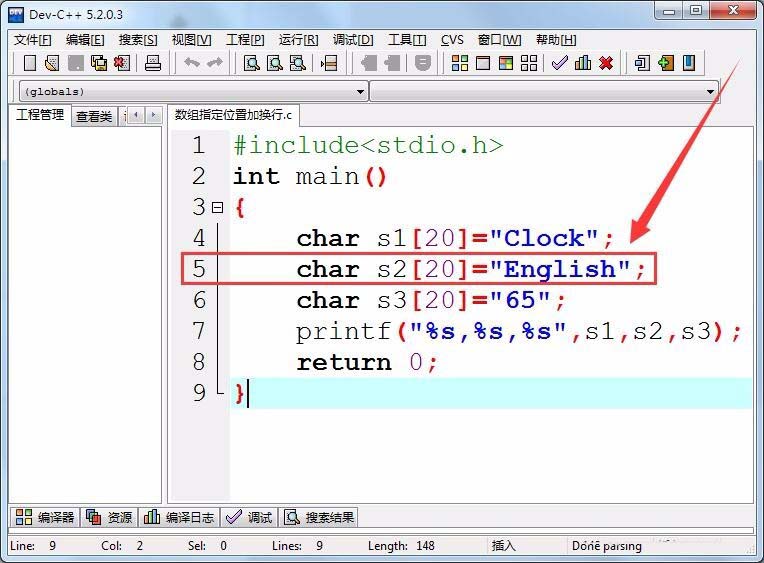Click the grayed Save file icon
The image size is (764, 563).
pyautogui.click(x=76, y=63)
